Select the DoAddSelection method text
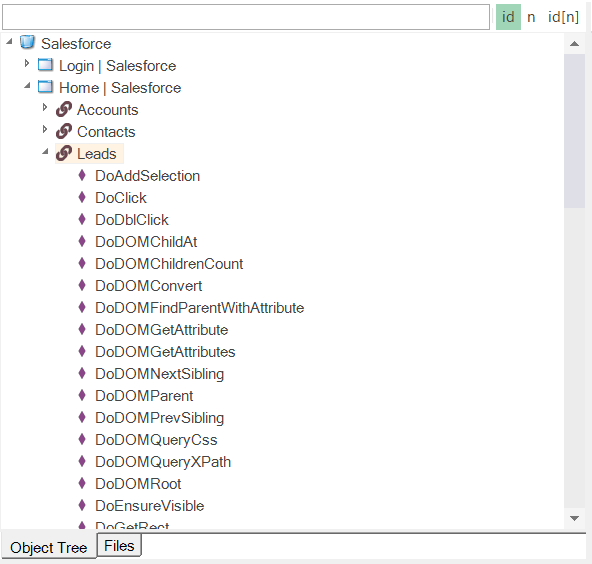The height and width of the screenshot is (564, 592). click(147, 176)
